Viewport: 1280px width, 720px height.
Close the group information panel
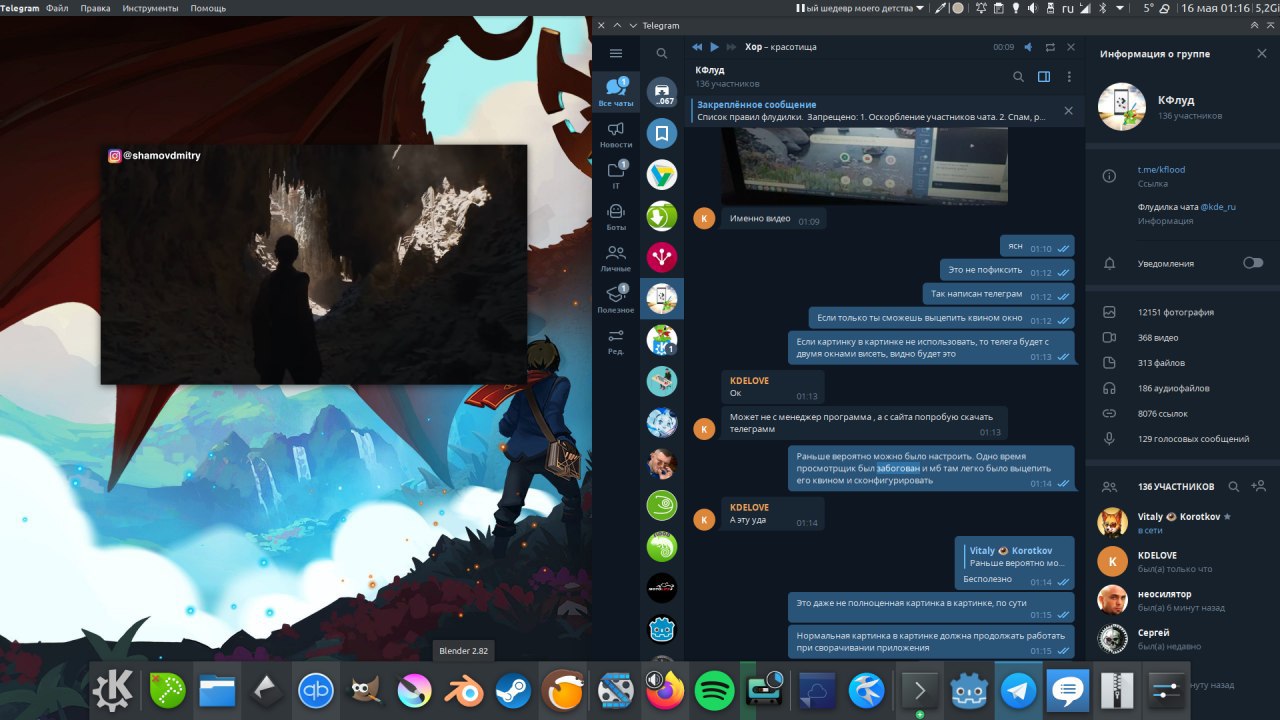click(x=1262, y=53)
